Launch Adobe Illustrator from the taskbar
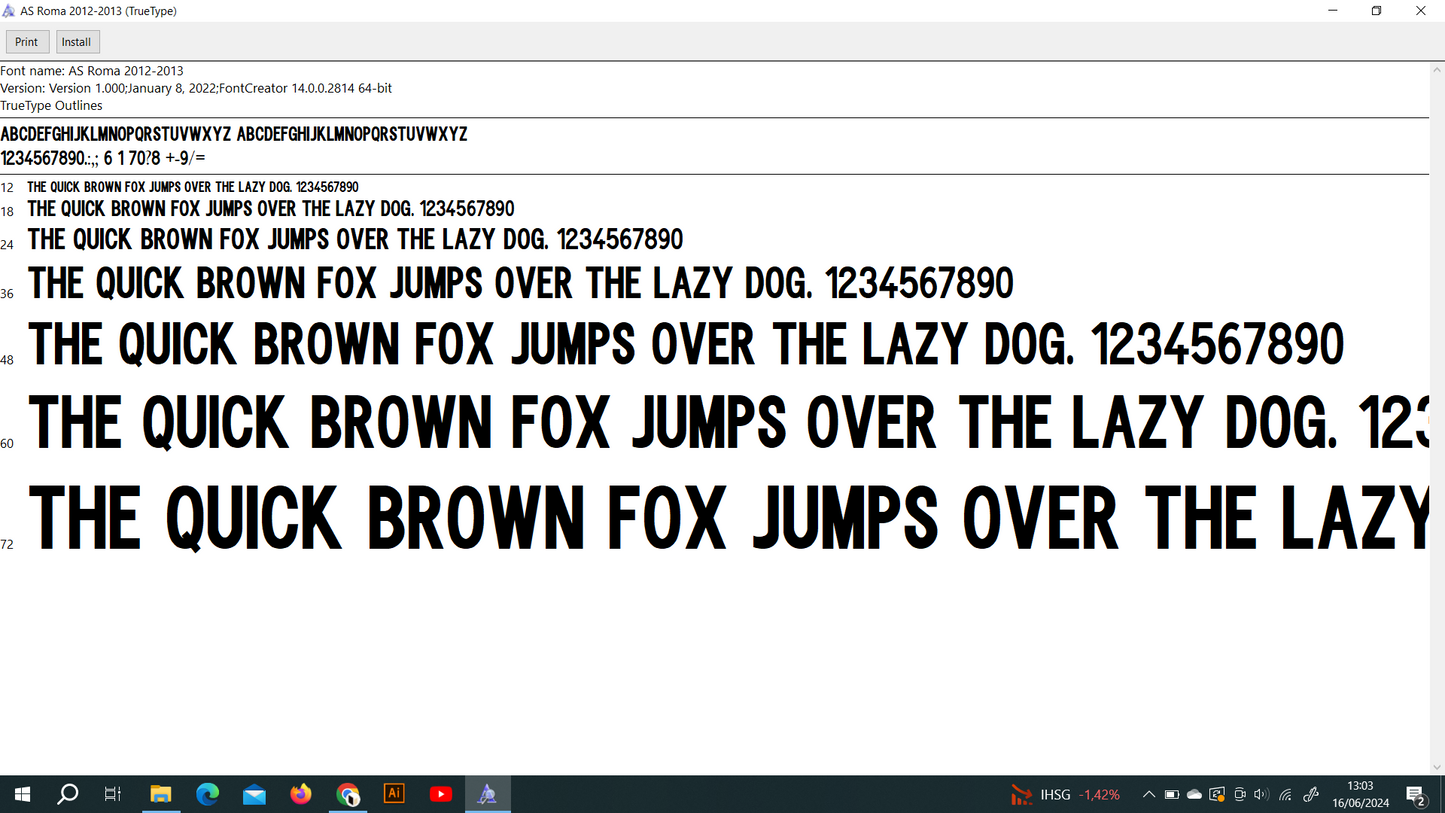Viewport: 1445px width, 813px height. [x=393, y=793]
